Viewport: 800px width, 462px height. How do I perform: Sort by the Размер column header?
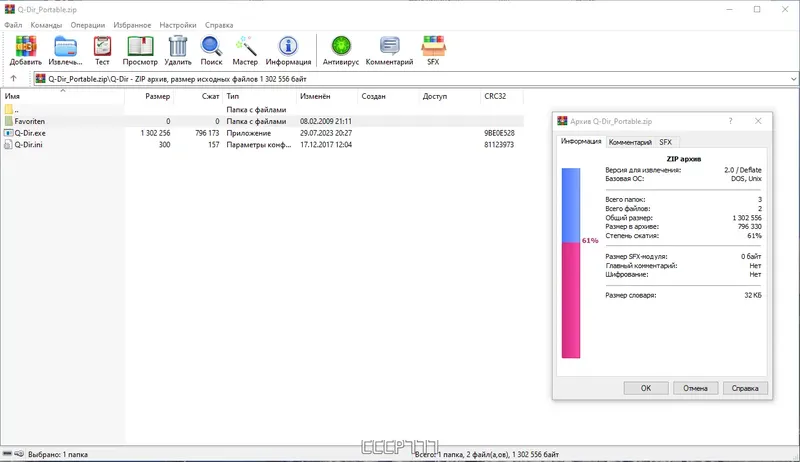pos(149,96)
